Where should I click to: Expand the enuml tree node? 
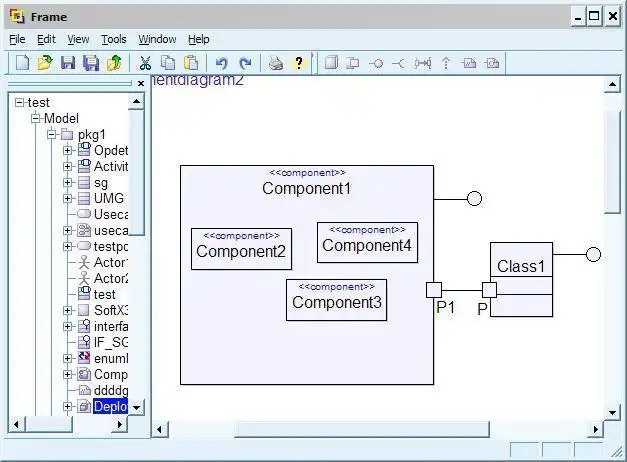tap(68, 358)
